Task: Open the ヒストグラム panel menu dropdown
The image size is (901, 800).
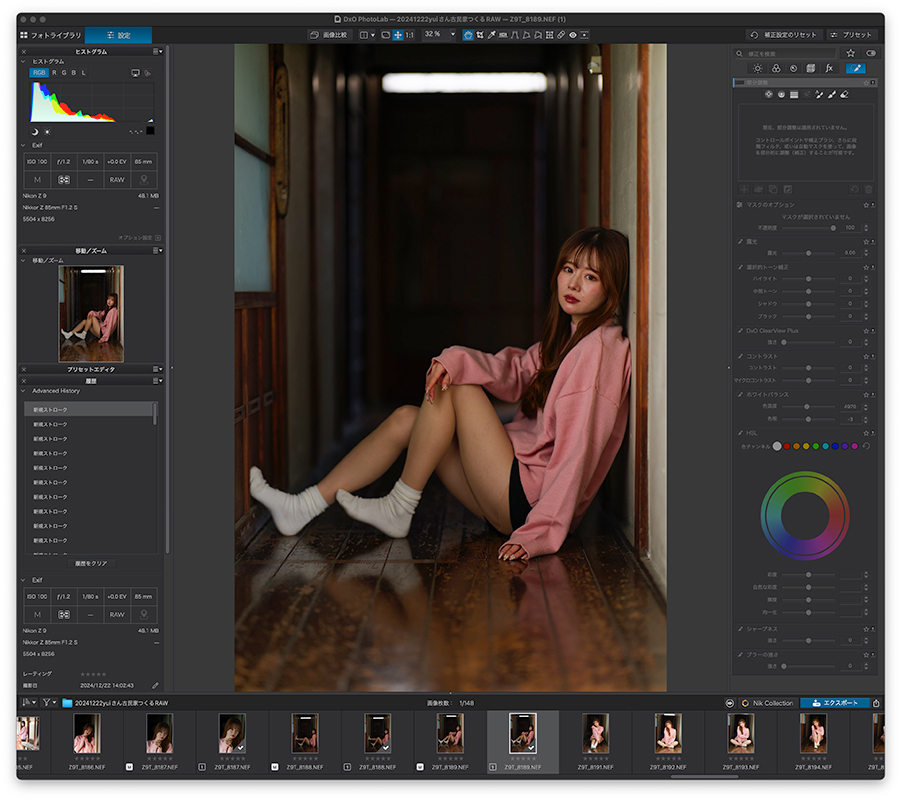Action: [157, 51]
